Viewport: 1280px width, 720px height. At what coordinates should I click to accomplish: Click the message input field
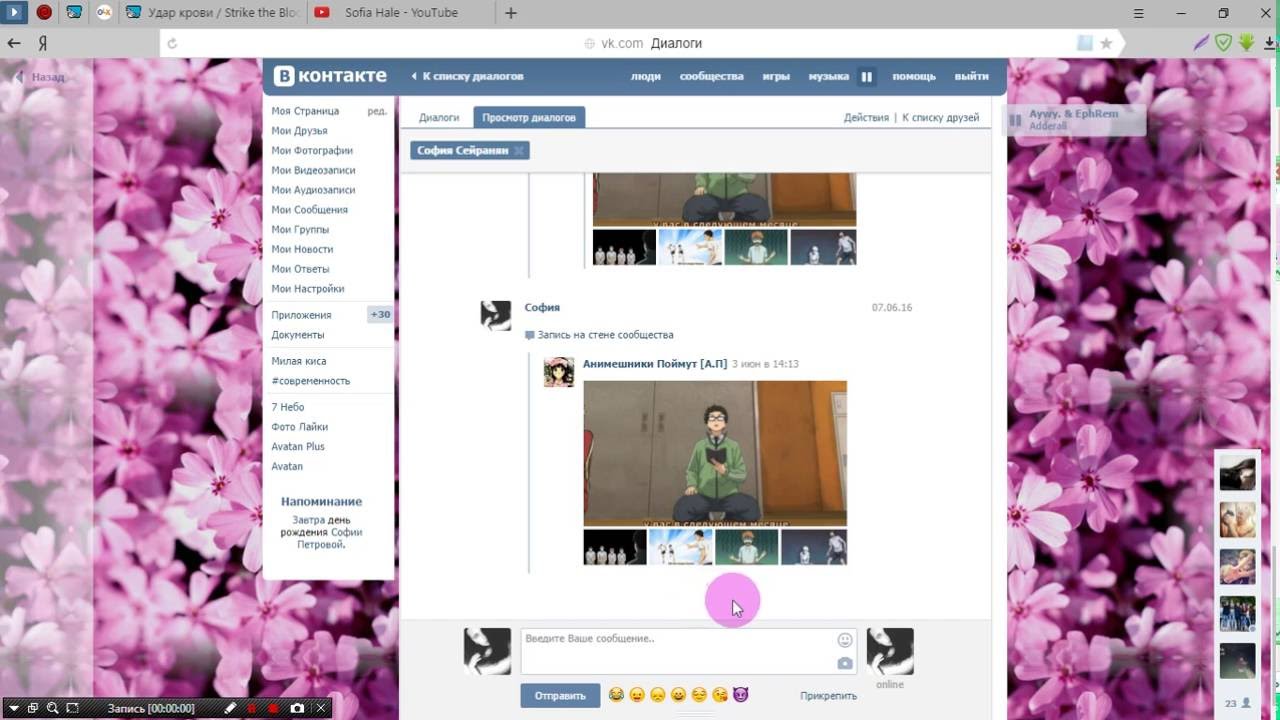[x=689, y=651]
